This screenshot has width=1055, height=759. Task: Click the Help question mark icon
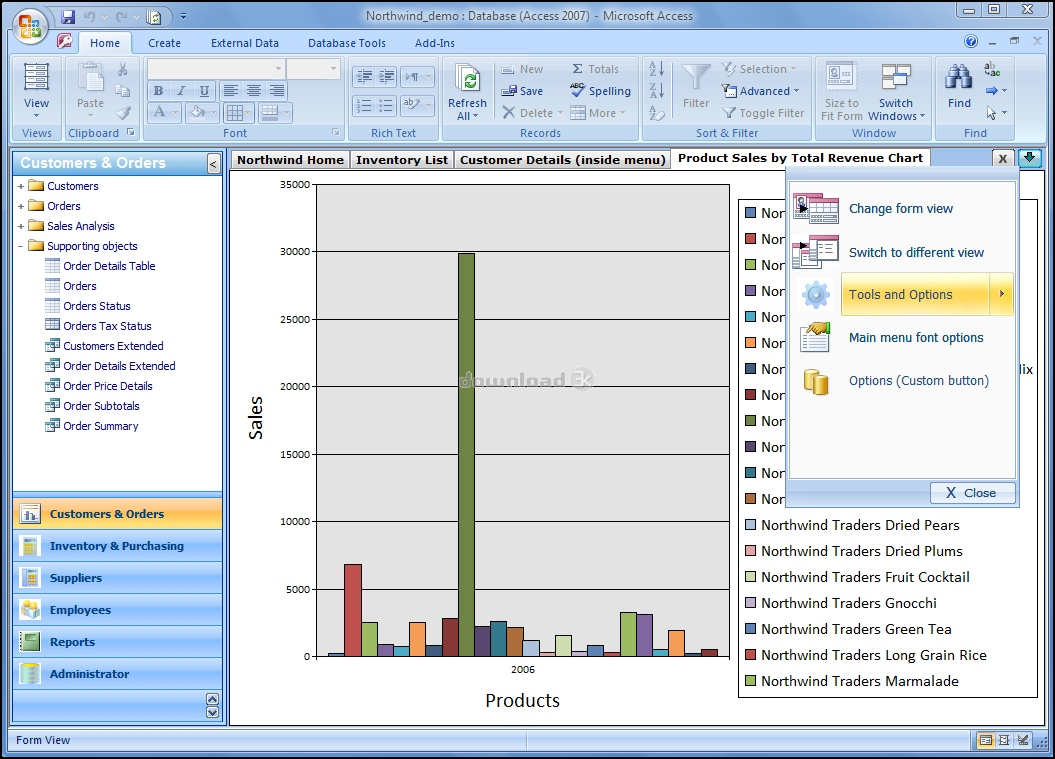coord(970,42)
